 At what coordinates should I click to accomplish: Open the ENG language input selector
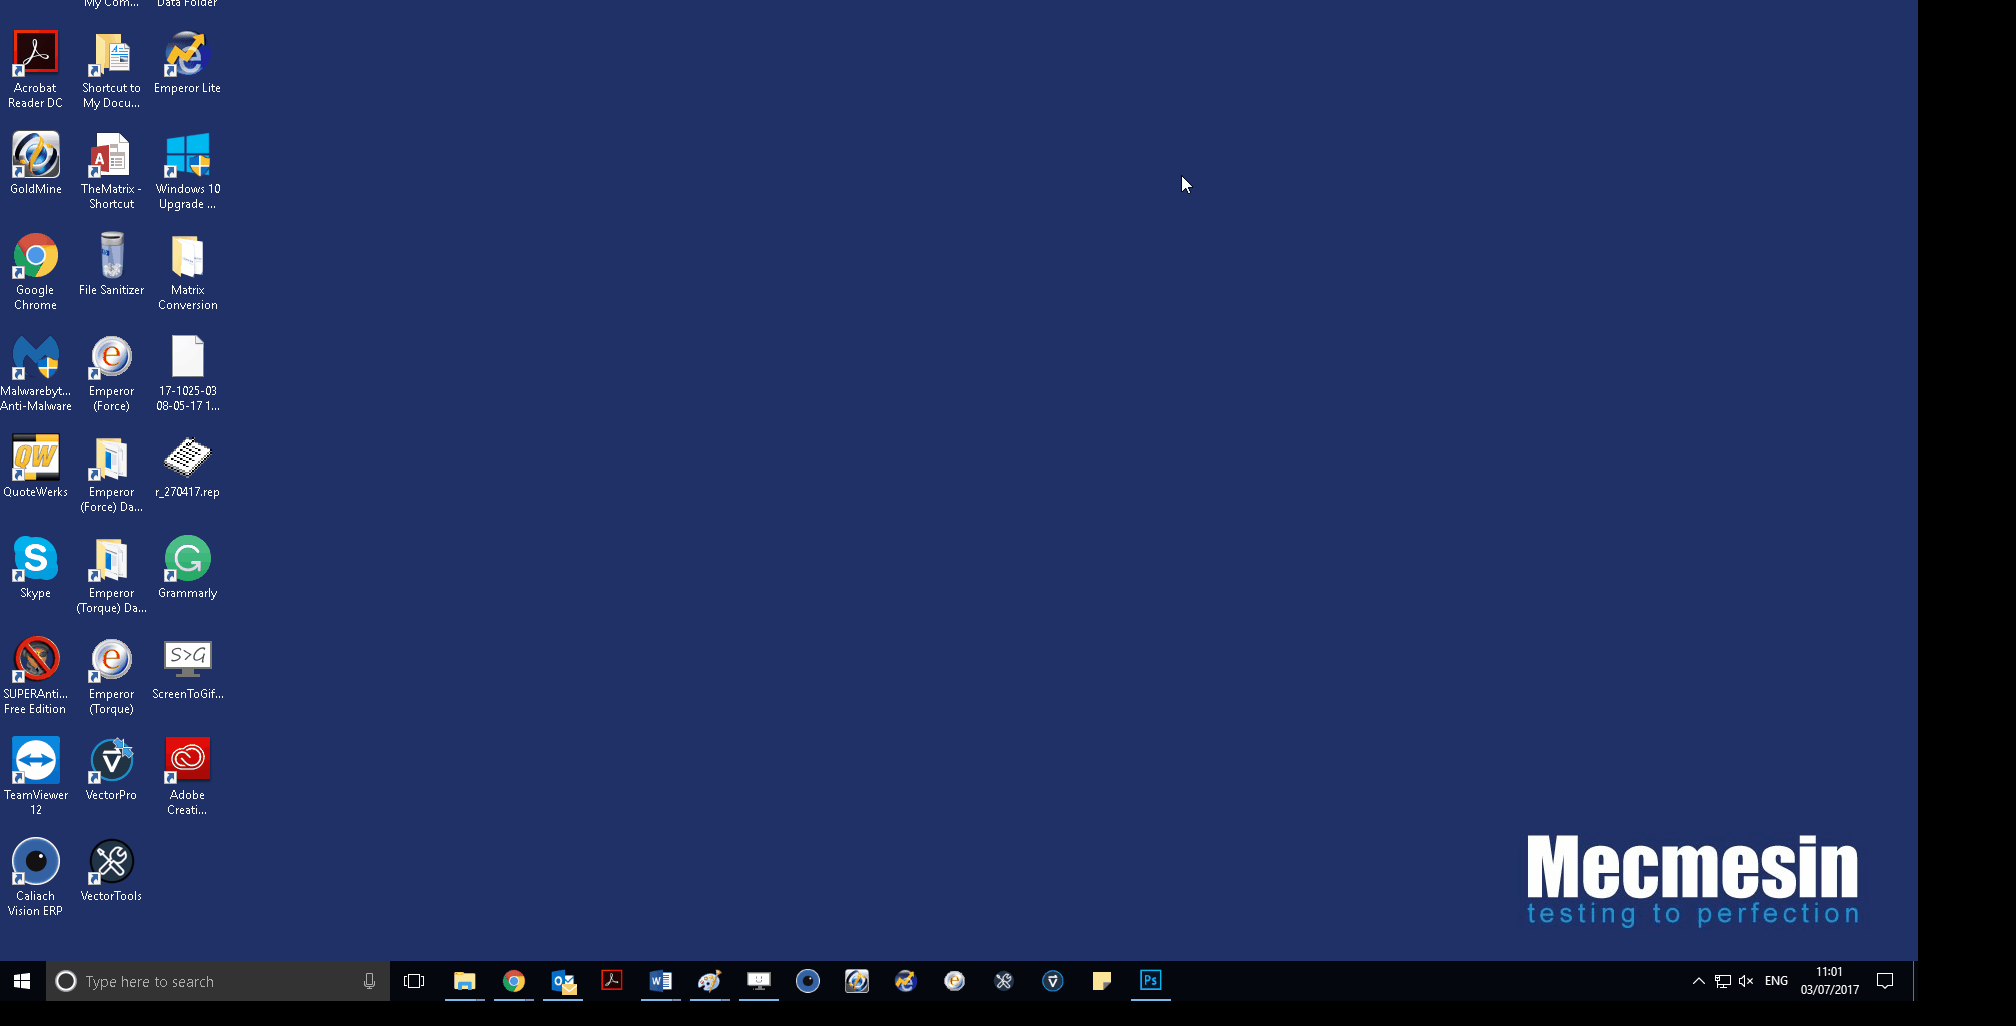coord(1776,981)
